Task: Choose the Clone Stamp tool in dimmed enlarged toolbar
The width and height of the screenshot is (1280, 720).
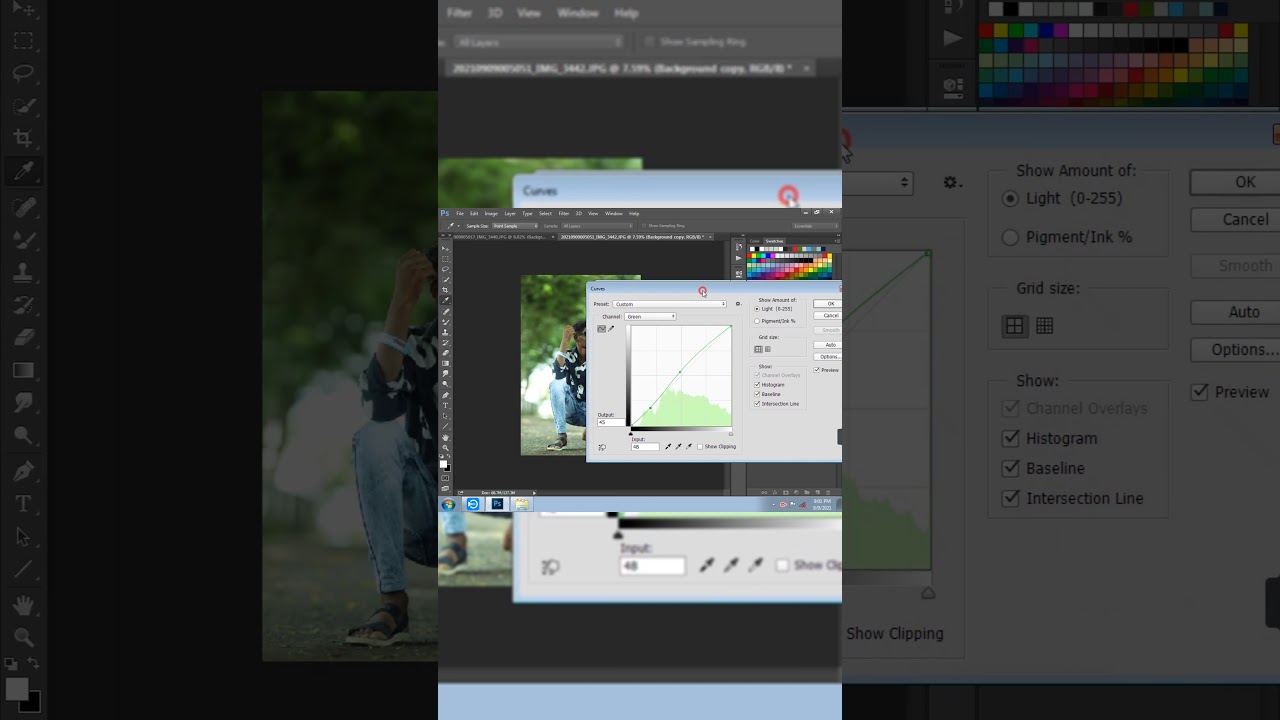Action: pos(23,272)
